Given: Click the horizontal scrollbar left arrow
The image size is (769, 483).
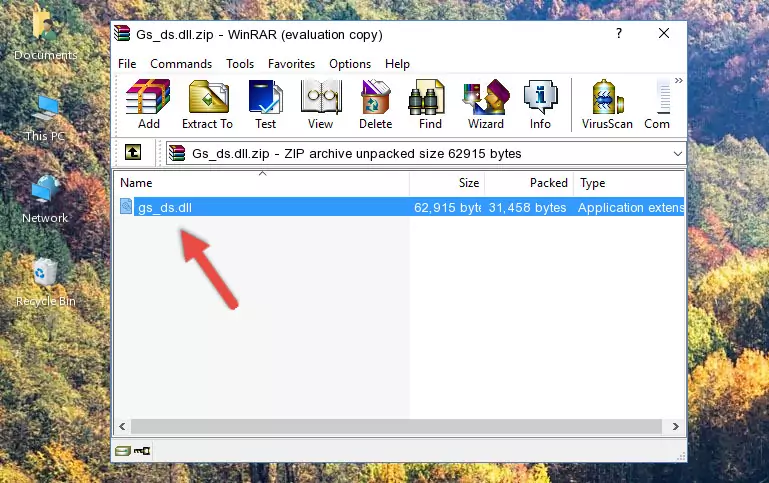Looking at the screenshot, I should [x=122, y=426].
